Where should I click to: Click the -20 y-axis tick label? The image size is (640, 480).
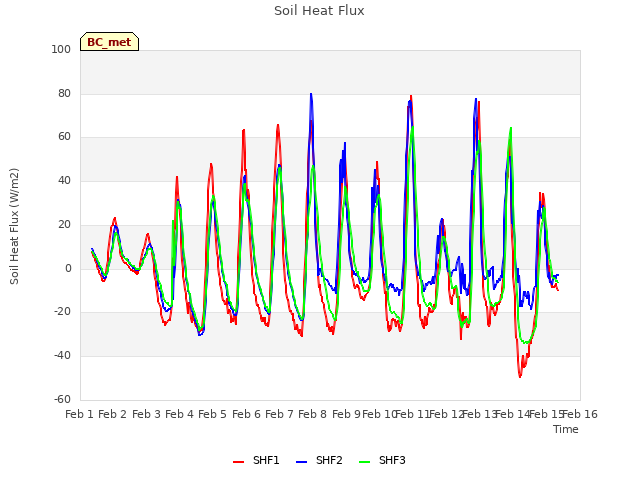62,311
